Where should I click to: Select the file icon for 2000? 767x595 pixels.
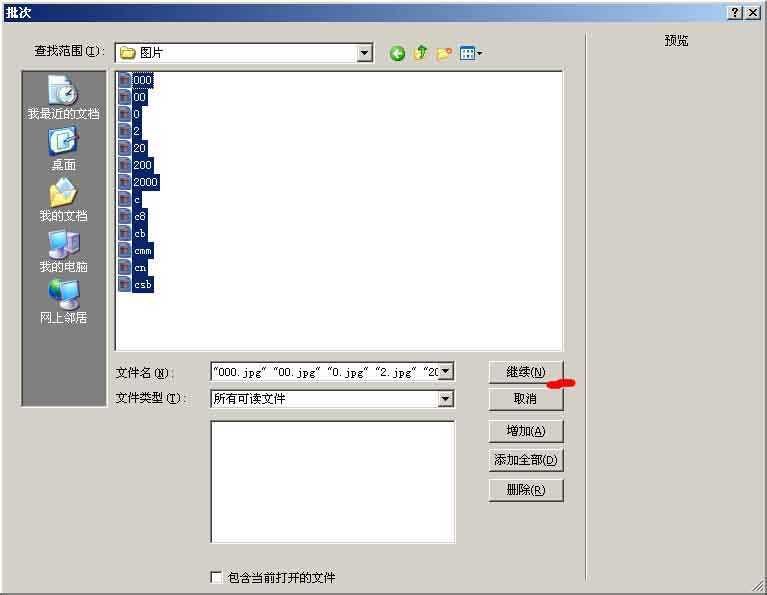coord(125,182)
